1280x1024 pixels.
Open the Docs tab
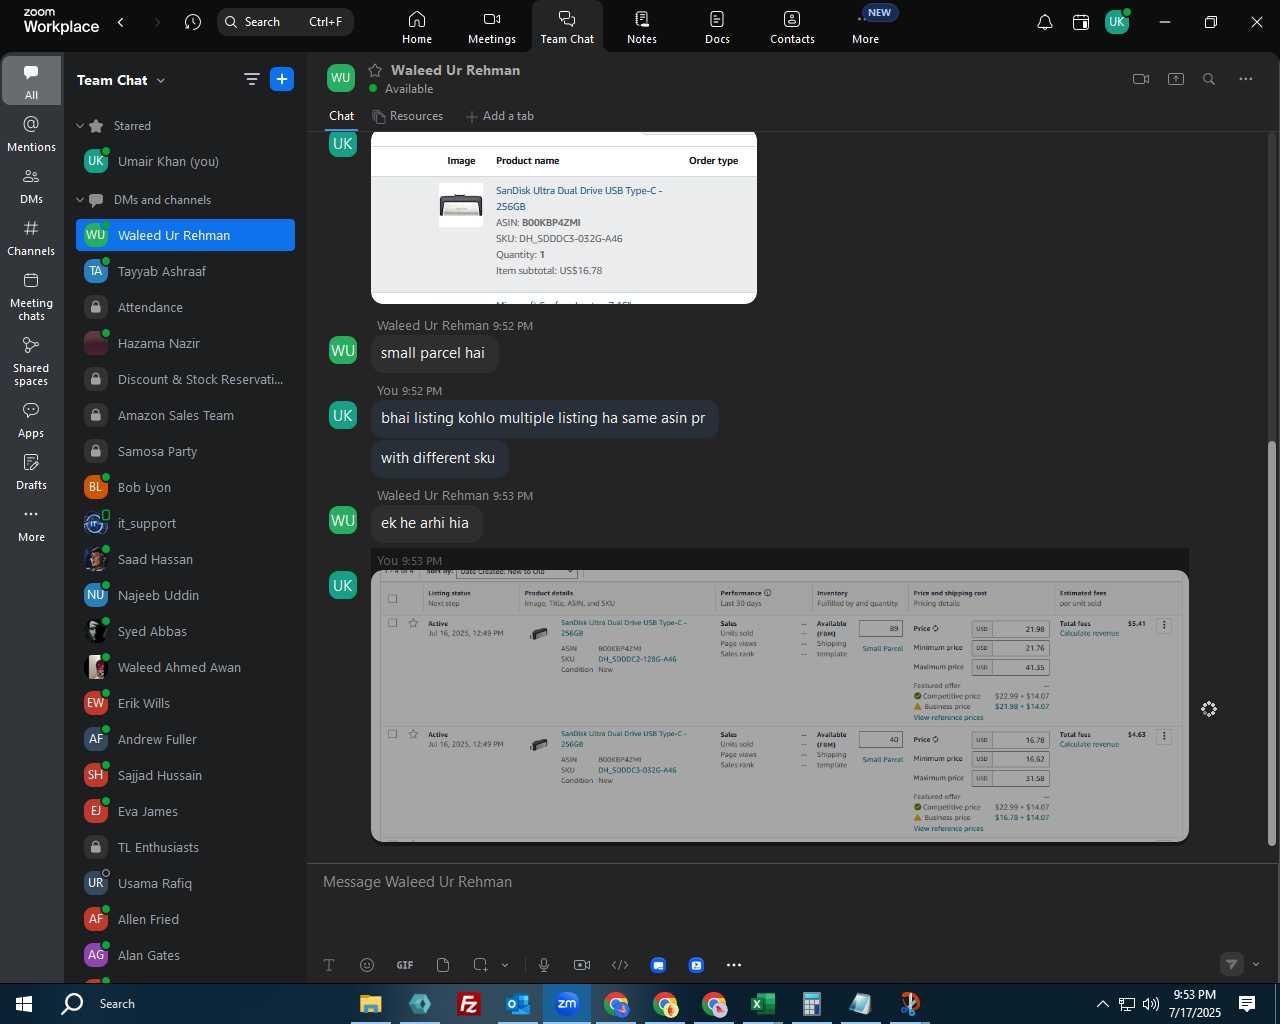click(x=717, y=27)
